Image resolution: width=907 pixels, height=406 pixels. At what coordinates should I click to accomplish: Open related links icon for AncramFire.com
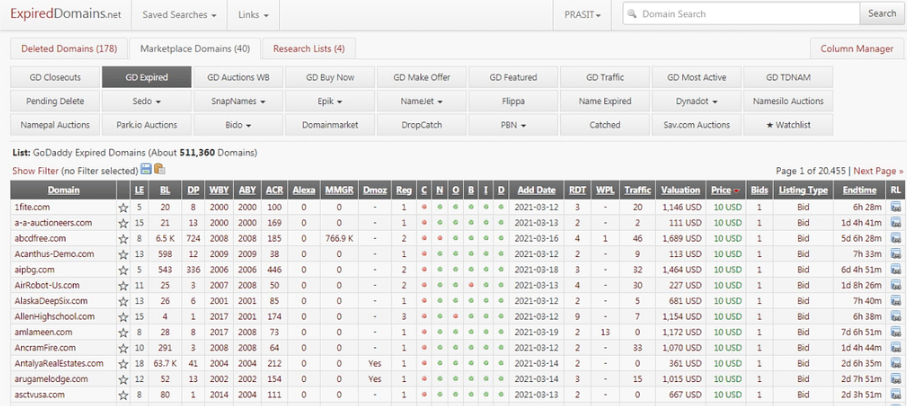pyautogui.click(x=896, y=348)
